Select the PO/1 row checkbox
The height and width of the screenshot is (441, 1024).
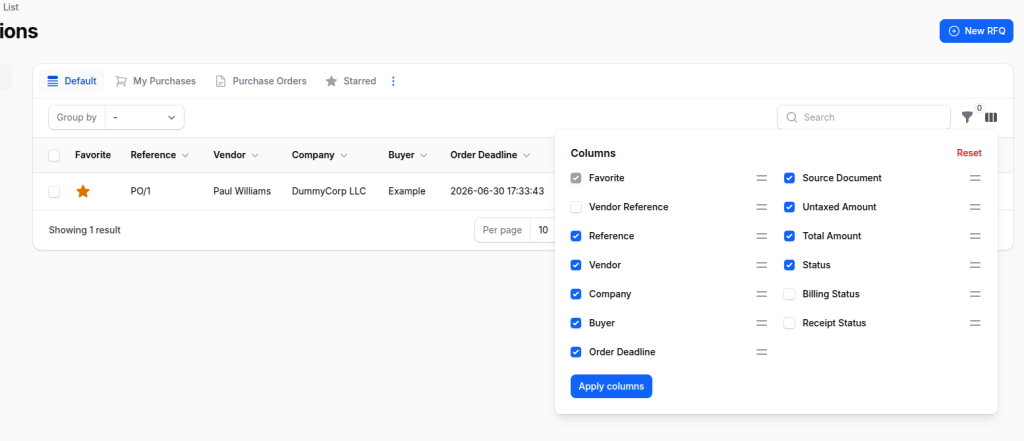pyautogui.click(x=54, y=191)
